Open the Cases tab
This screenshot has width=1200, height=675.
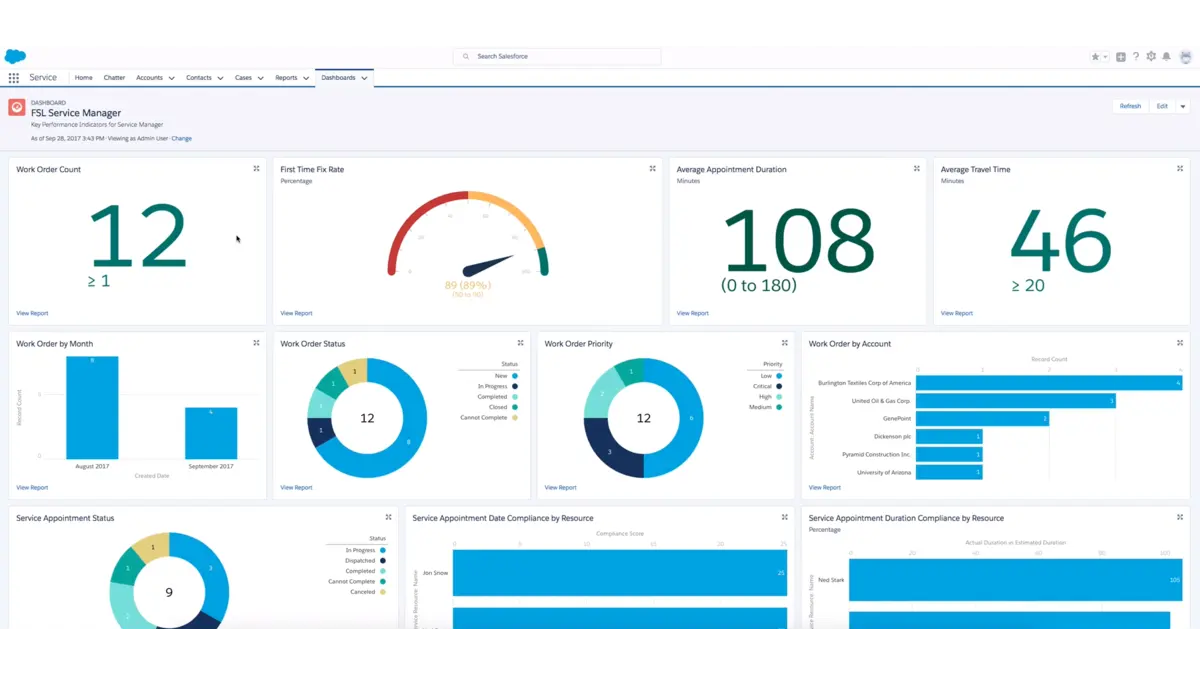click(243, 78)
